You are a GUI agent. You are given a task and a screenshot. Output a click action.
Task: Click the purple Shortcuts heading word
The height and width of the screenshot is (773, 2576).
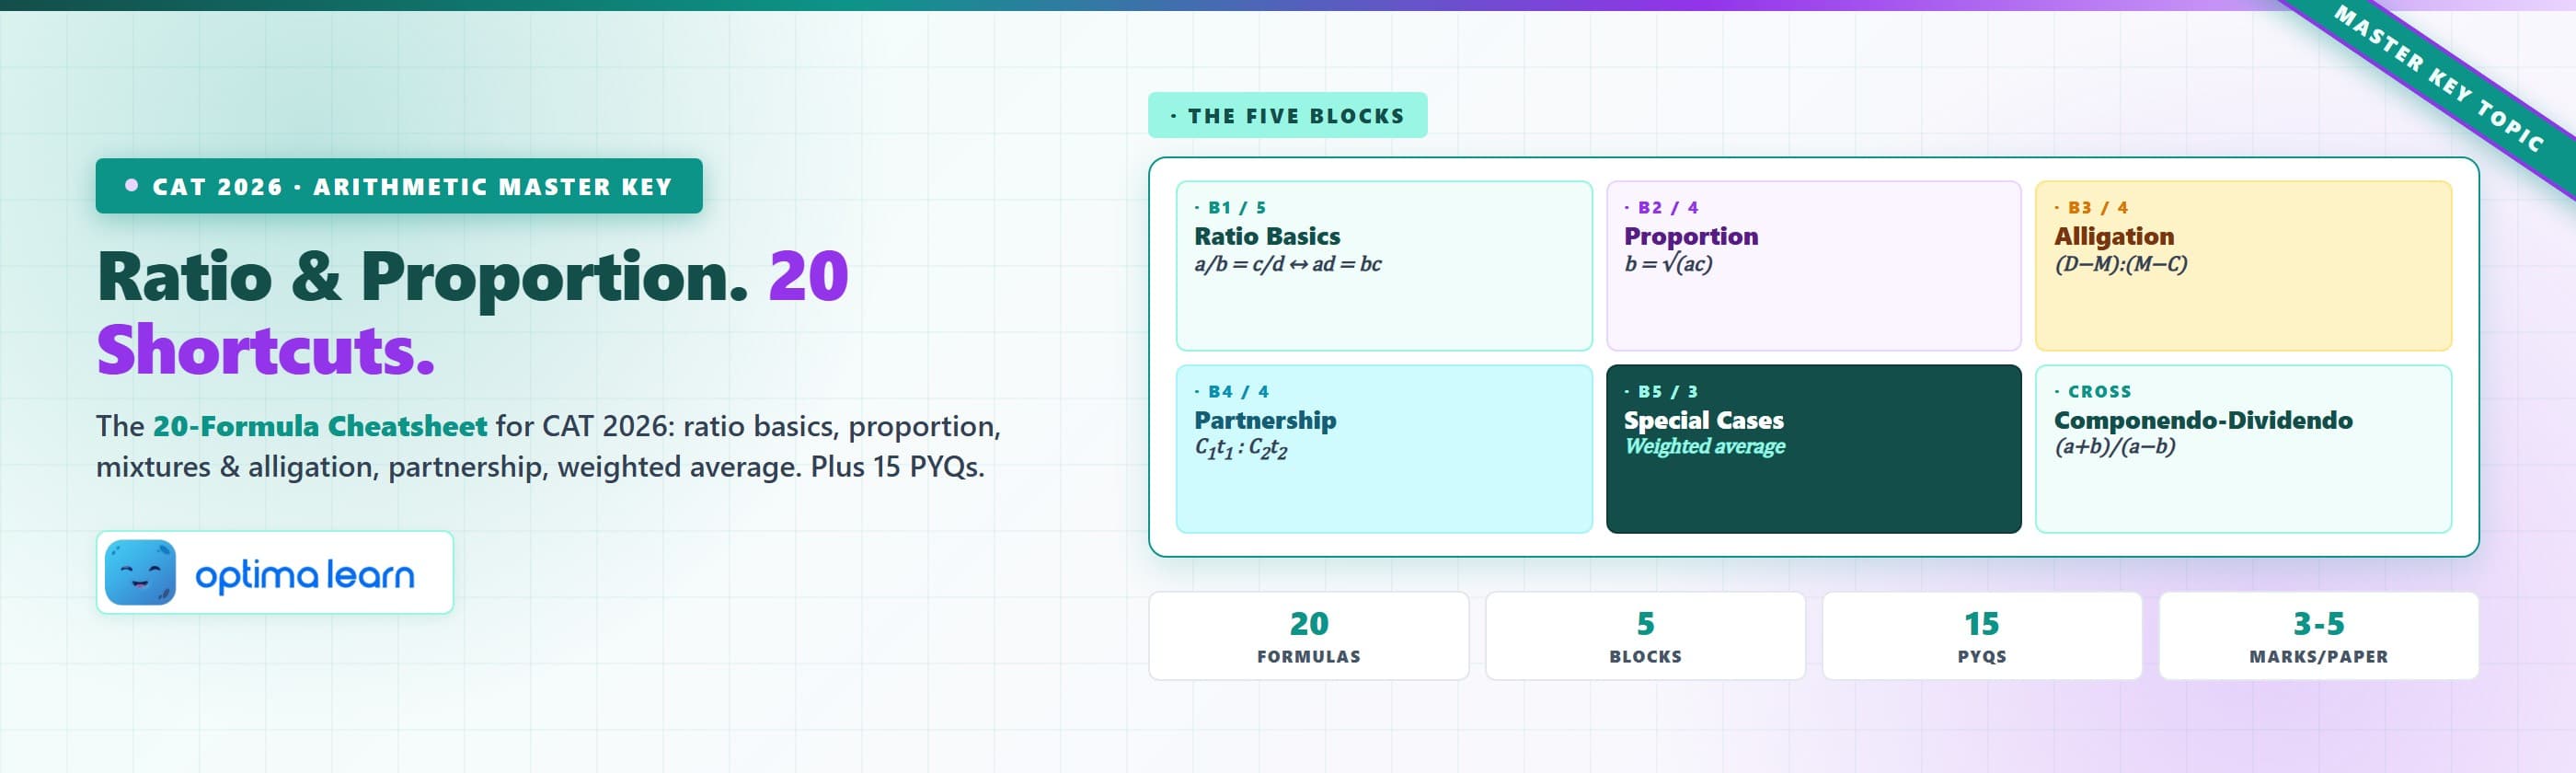tap(266, 351)
